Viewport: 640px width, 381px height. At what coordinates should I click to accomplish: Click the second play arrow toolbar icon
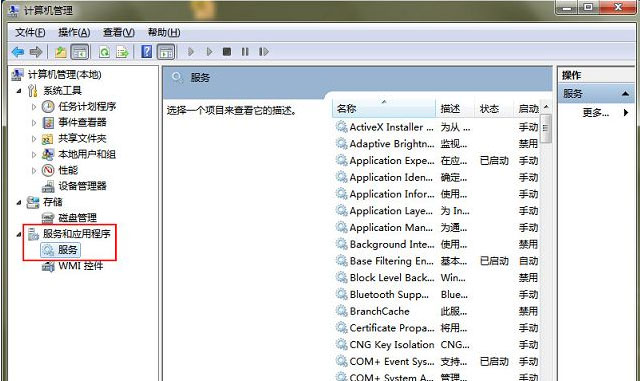209,52
